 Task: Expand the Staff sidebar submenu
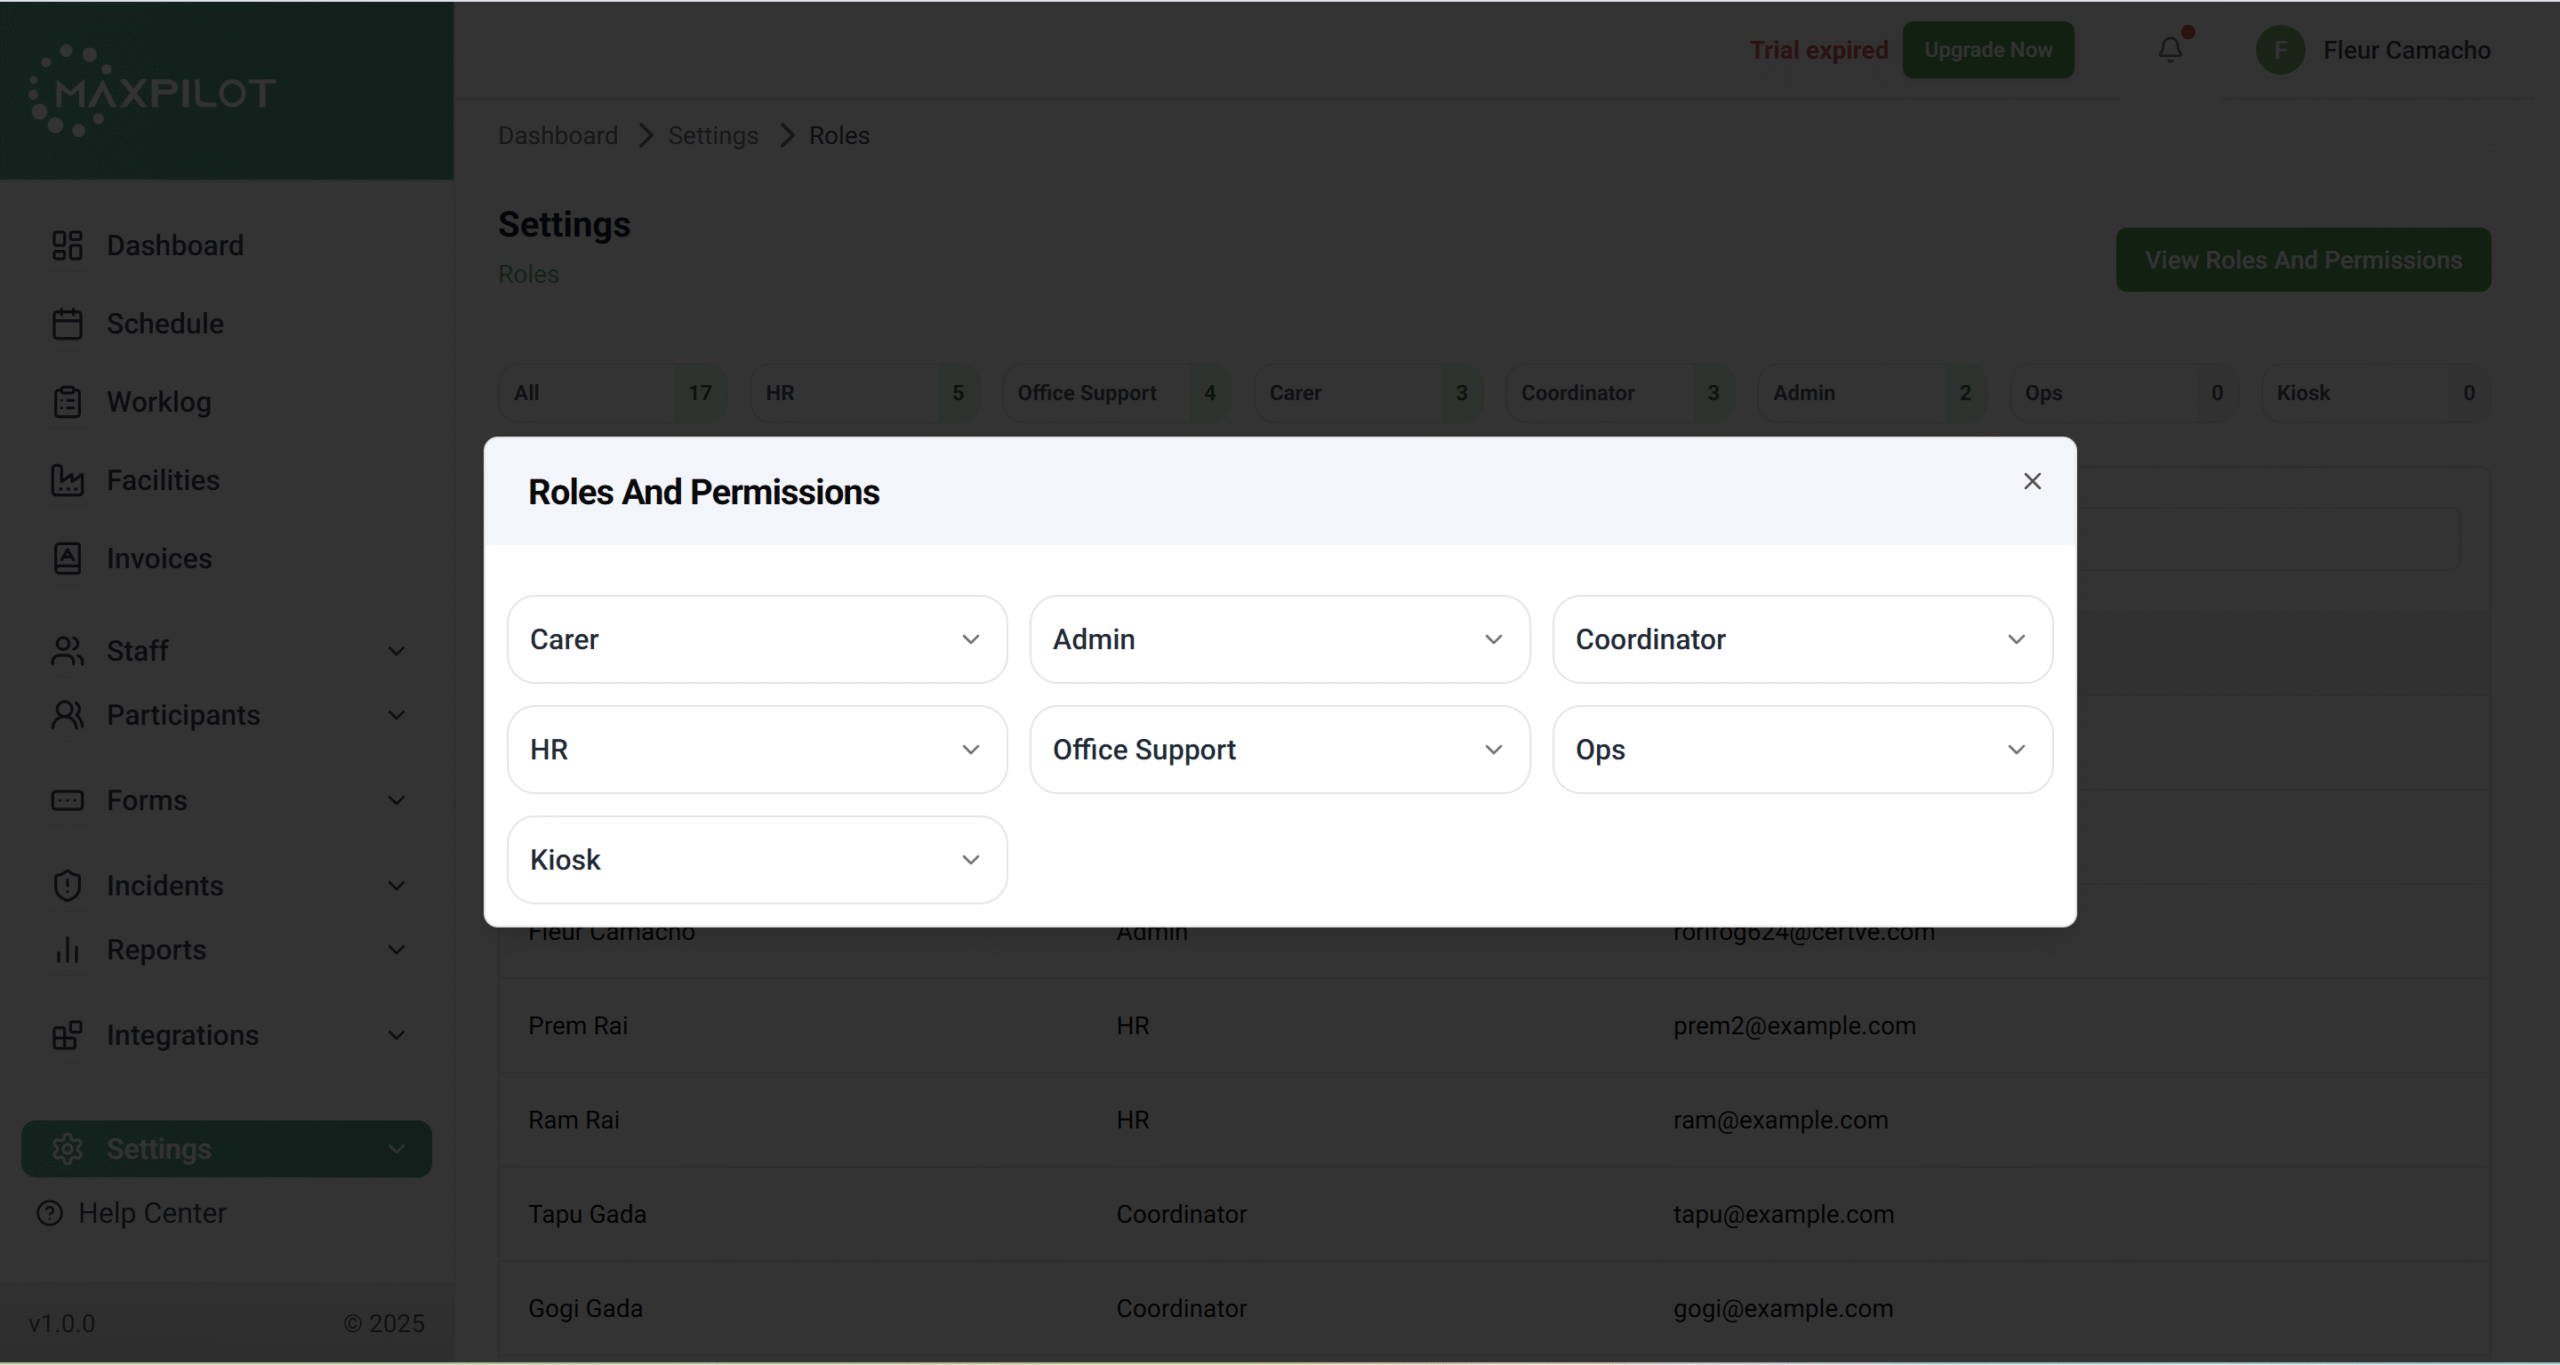coord(396,651)
